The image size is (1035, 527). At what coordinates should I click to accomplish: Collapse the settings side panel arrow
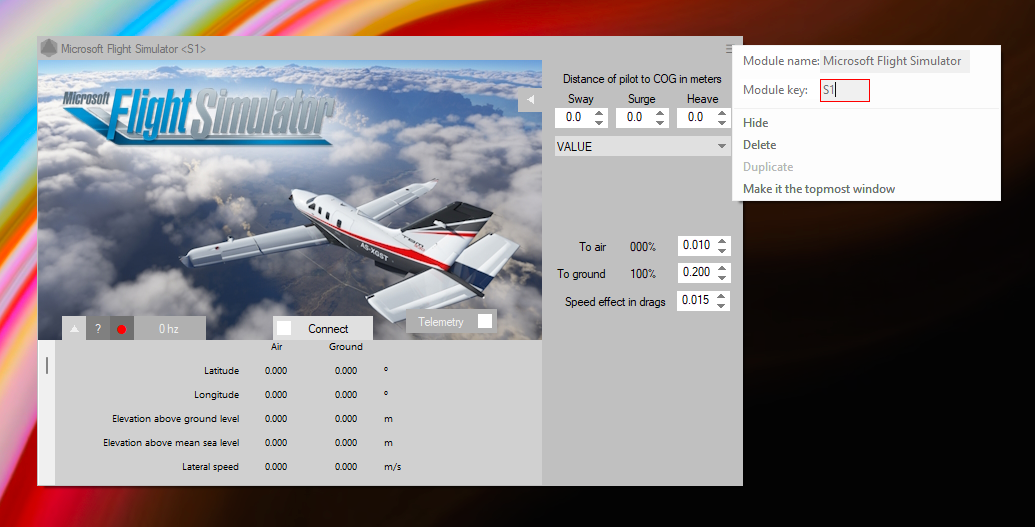click(530, 100)
